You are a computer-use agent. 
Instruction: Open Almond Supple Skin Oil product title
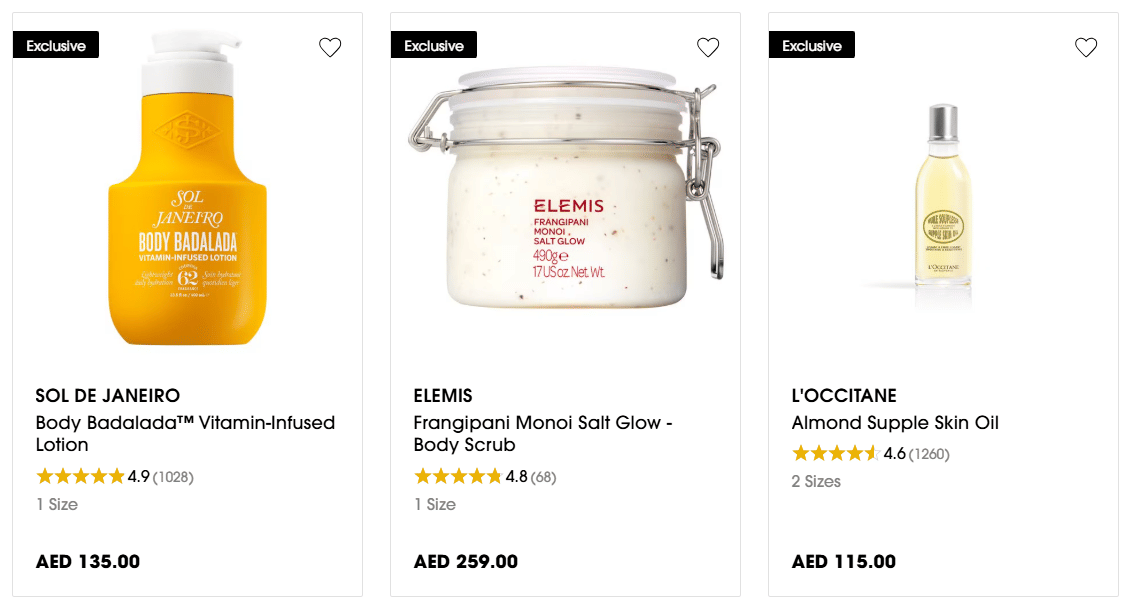click(x=895, y=423)
